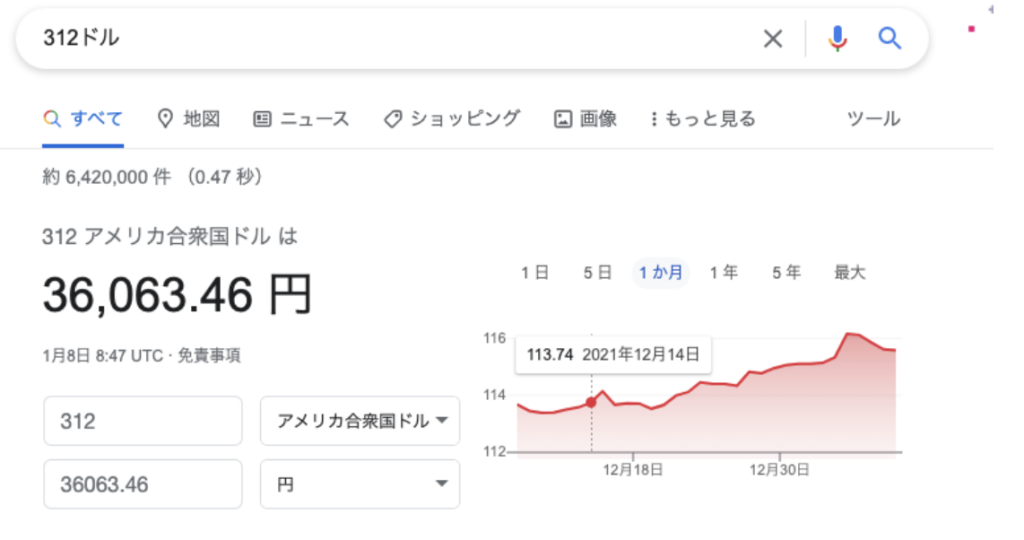Select the 1年 (1 year) chart range
The width and height of the screenshot is (1024, 540).
coord(724,272)
